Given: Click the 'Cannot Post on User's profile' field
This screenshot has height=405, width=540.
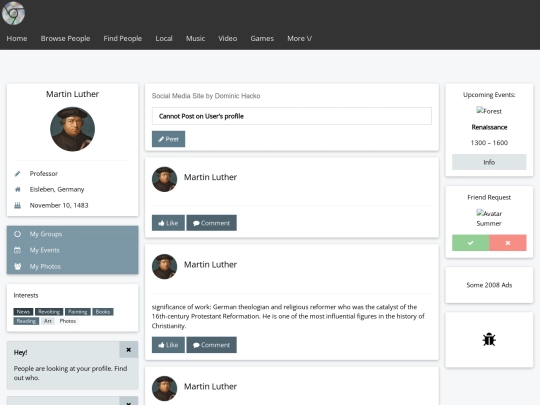Looking at the screenshot, I should (292, 116).
